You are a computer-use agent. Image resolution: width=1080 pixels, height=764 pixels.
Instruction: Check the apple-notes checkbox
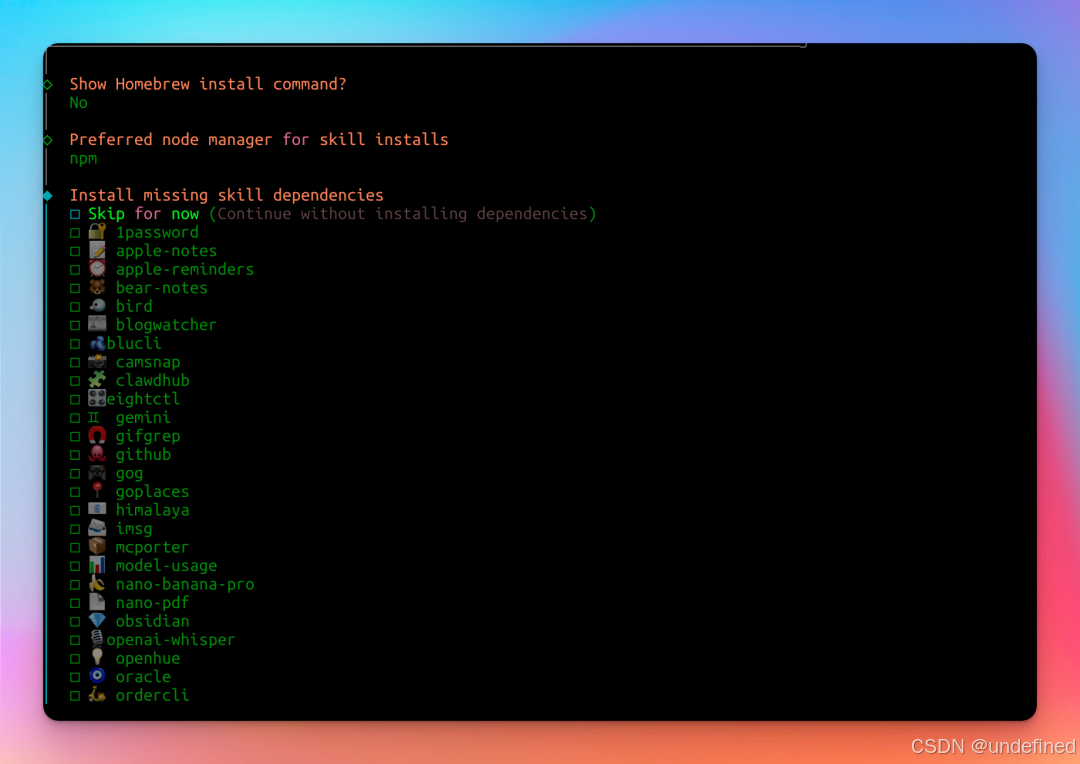[x=75, y=251]
